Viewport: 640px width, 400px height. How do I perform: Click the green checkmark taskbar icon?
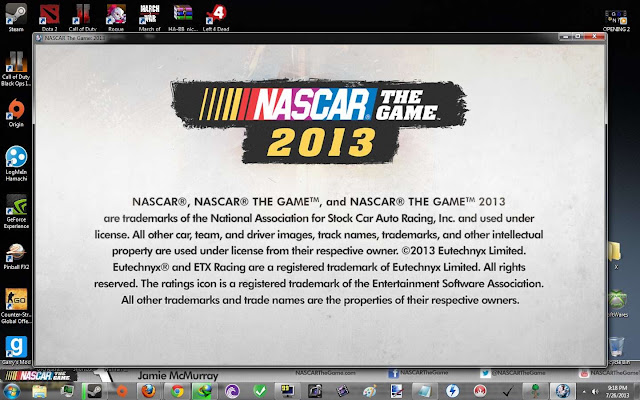[260, 391]
